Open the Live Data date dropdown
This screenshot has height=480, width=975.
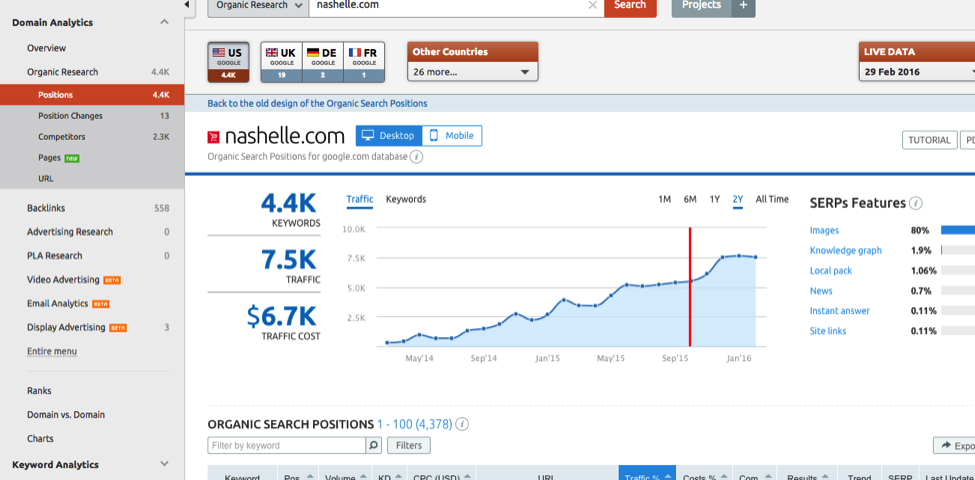click(917, 72)
